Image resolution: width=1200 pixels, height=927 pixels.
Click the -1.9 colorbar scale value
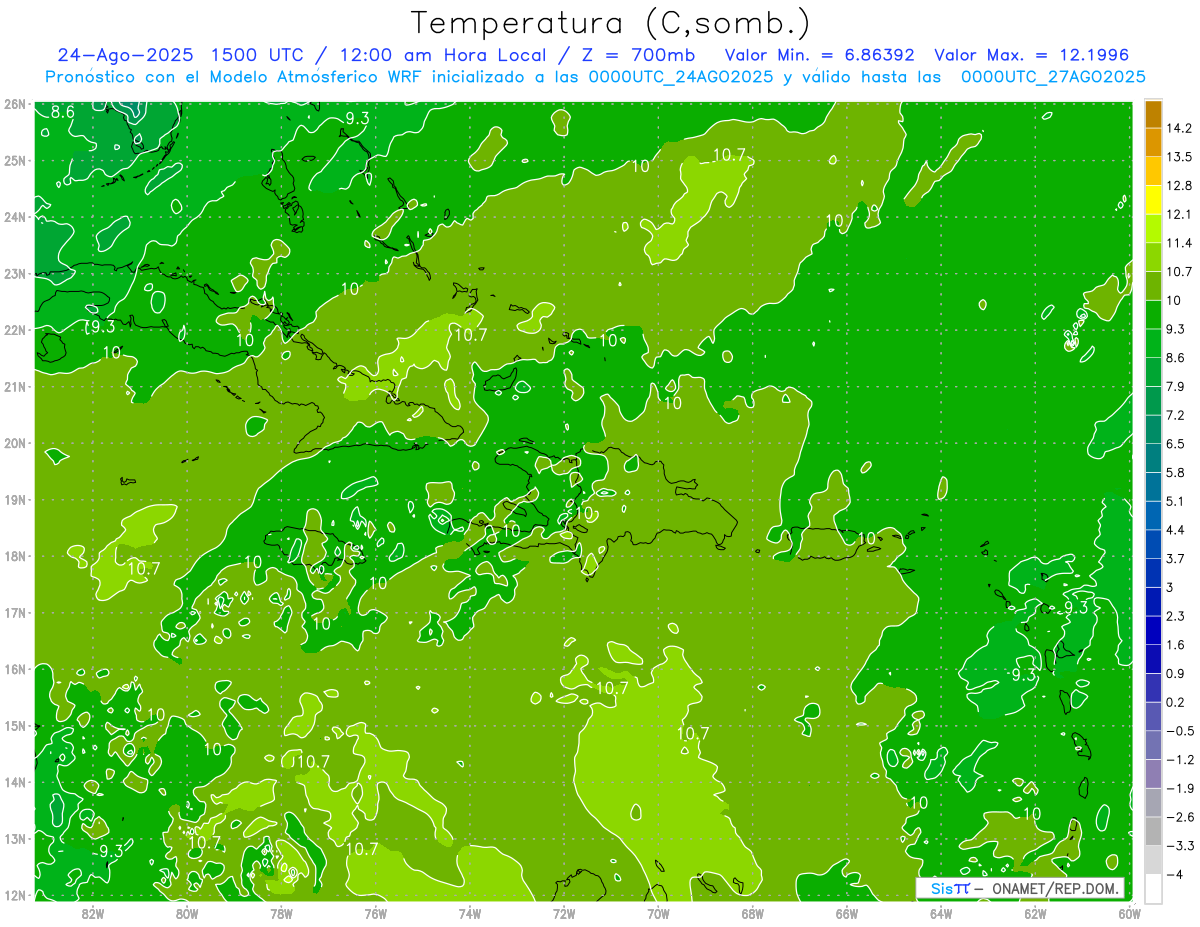pos(1179,788)
